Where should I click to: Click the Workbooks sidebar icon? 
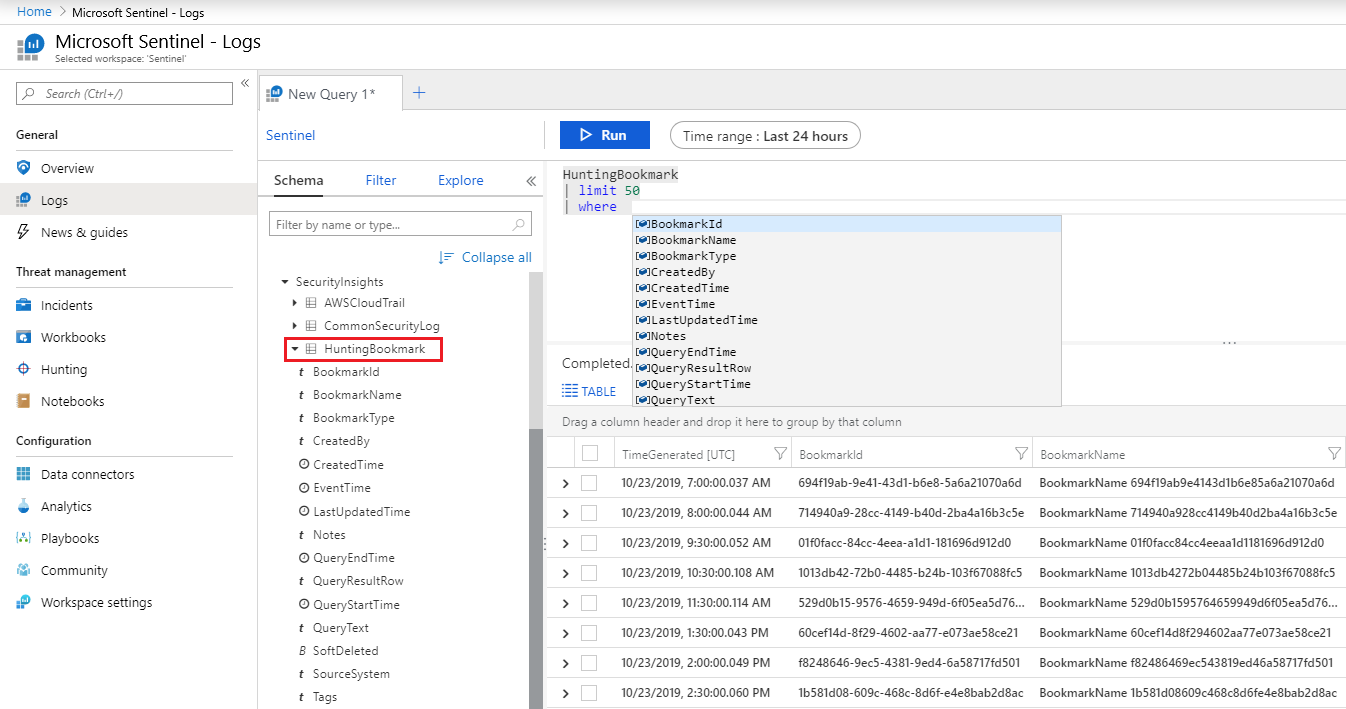[23, 337]
